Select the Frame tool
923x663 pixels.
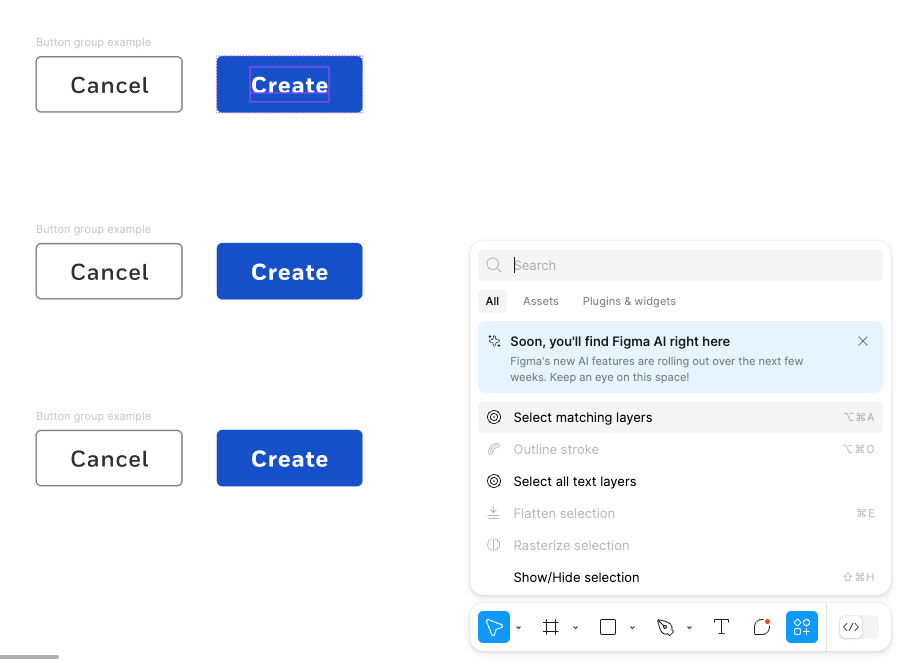pos(550,627)
